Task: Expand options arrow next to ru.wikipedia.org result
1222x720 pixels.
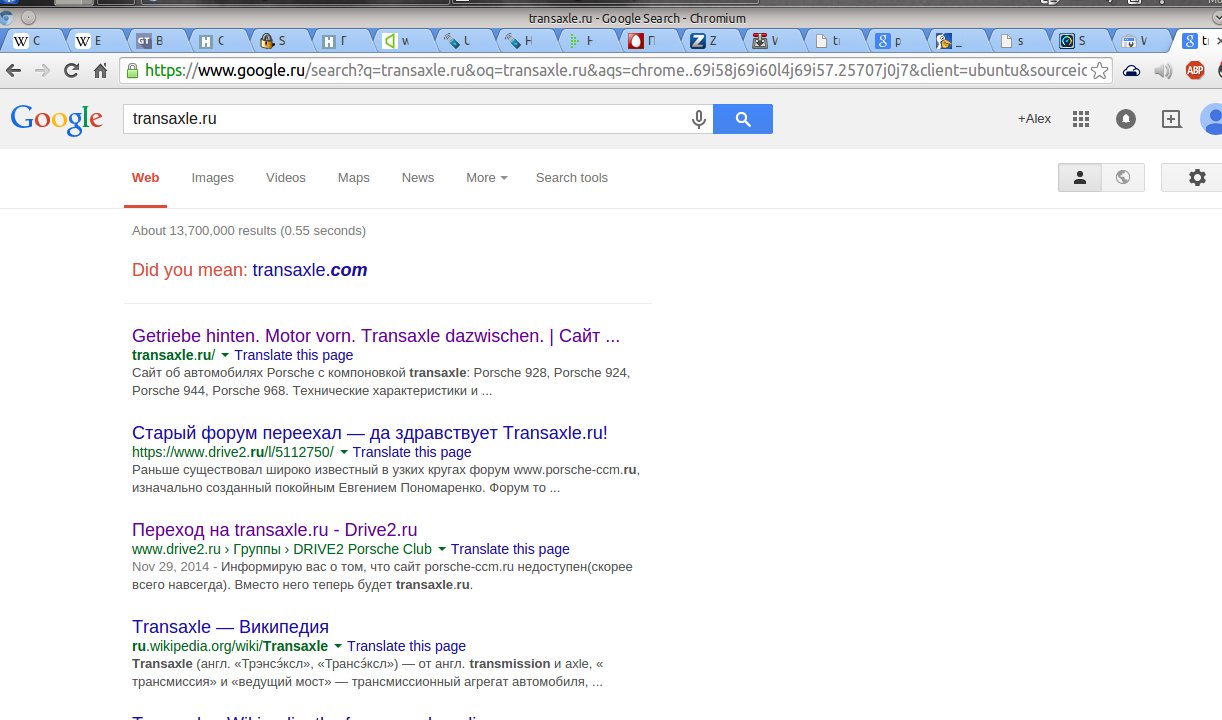Action: tap(338, 646)
